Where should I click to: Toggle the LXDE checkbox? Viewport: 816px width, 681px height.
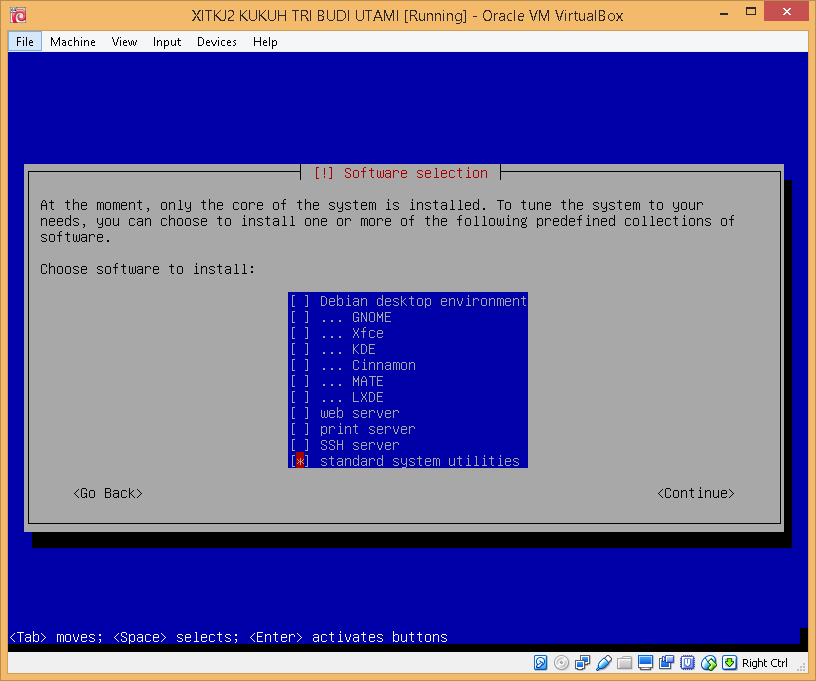click(x=300, y=397)
